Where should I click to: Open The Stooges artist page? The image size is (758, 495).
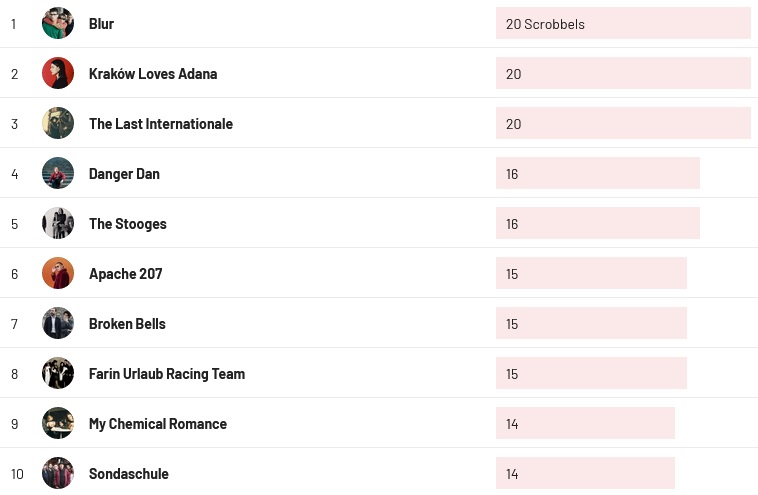coord(127,224)
